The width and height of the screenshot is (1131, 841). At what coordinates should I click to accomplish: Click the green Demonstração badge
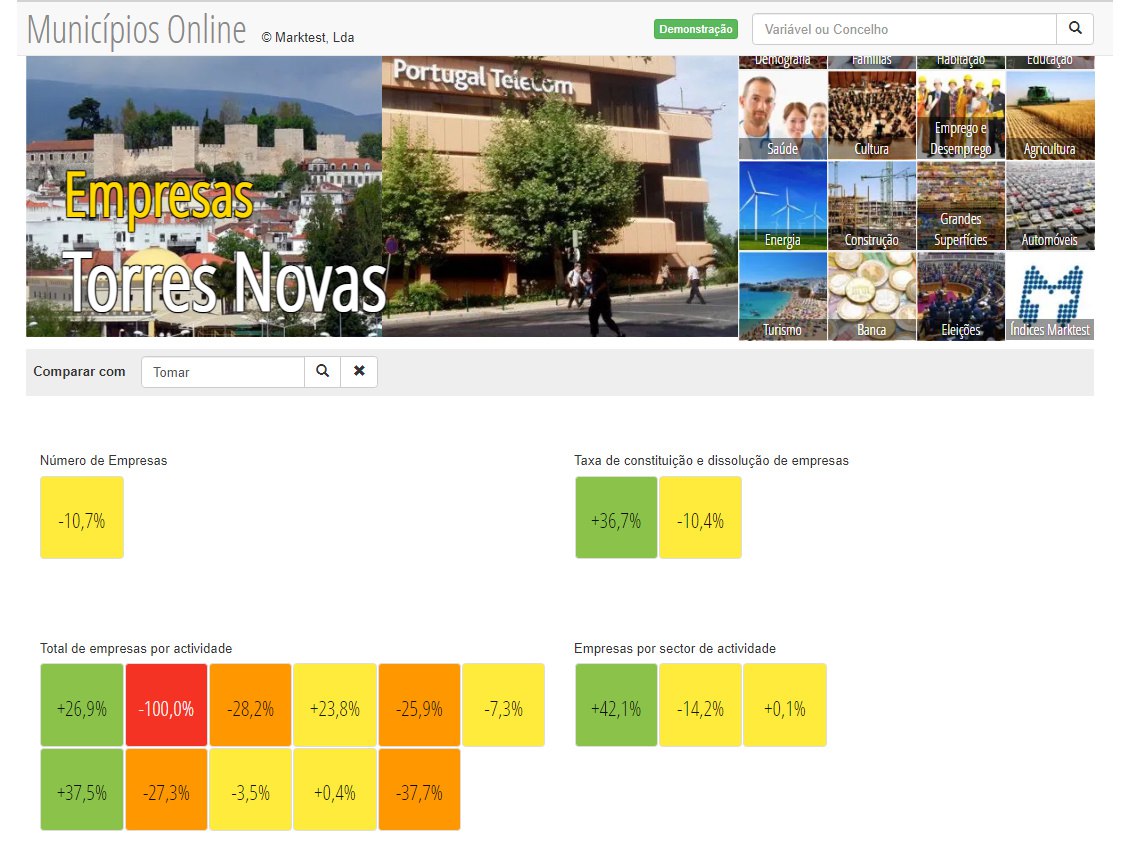(695, 29)
